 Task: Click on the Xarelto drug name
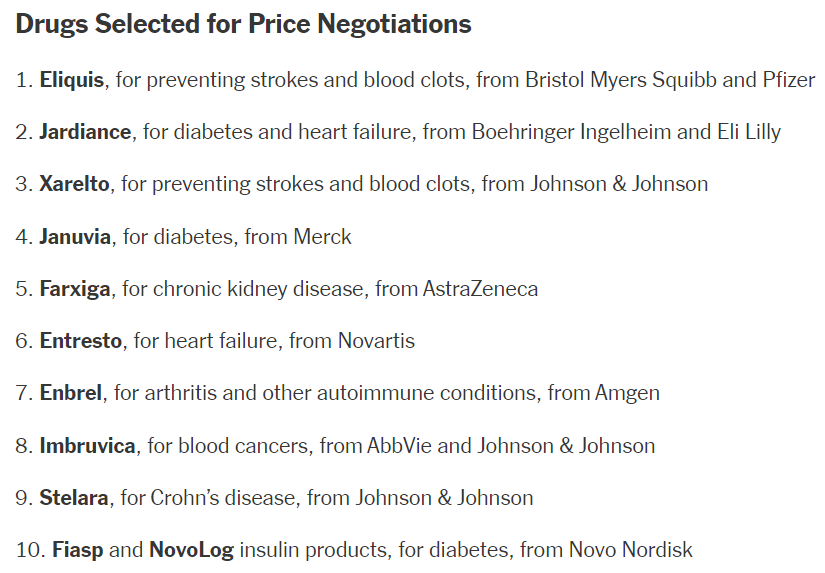pyautogui.click(x=74, y=184)
